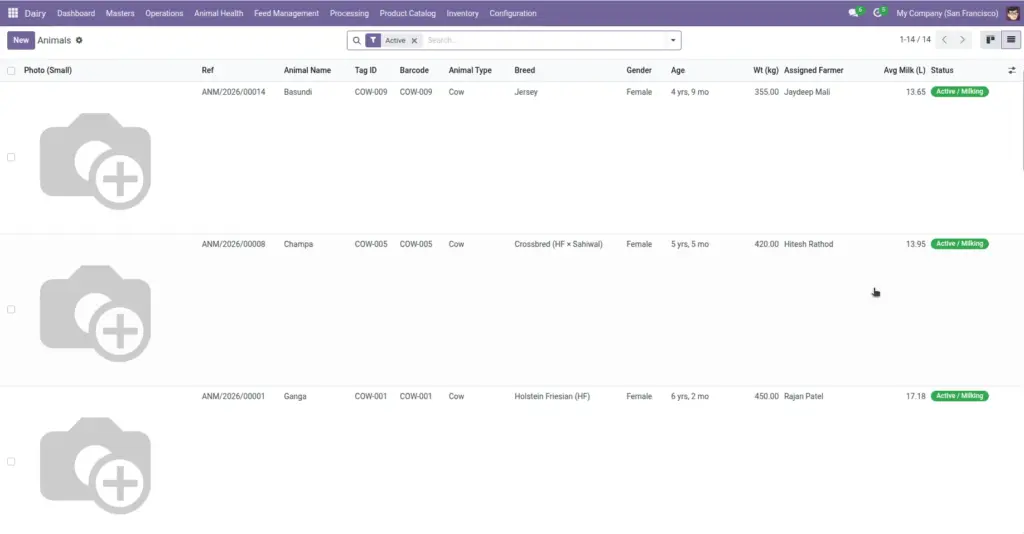
Task: Switch to kanban view
Action: point(990,40)
